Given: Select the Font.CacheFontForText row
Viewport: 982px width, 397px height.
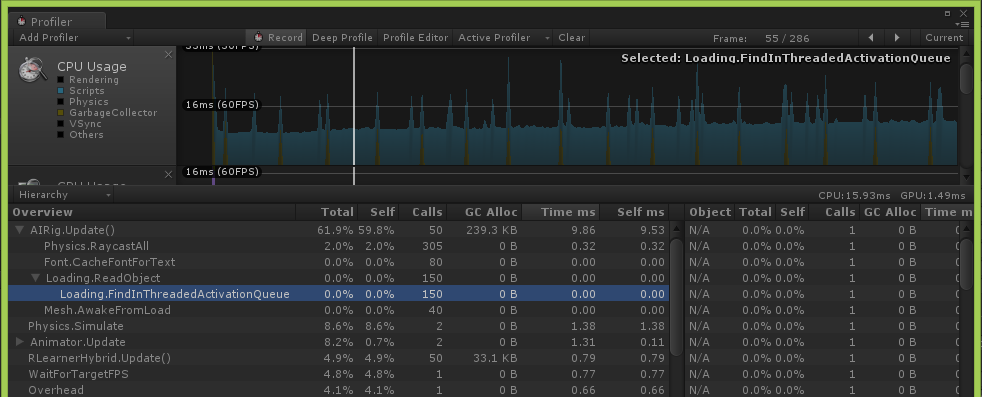Looking at the screenshot, I should click(339, 262).
